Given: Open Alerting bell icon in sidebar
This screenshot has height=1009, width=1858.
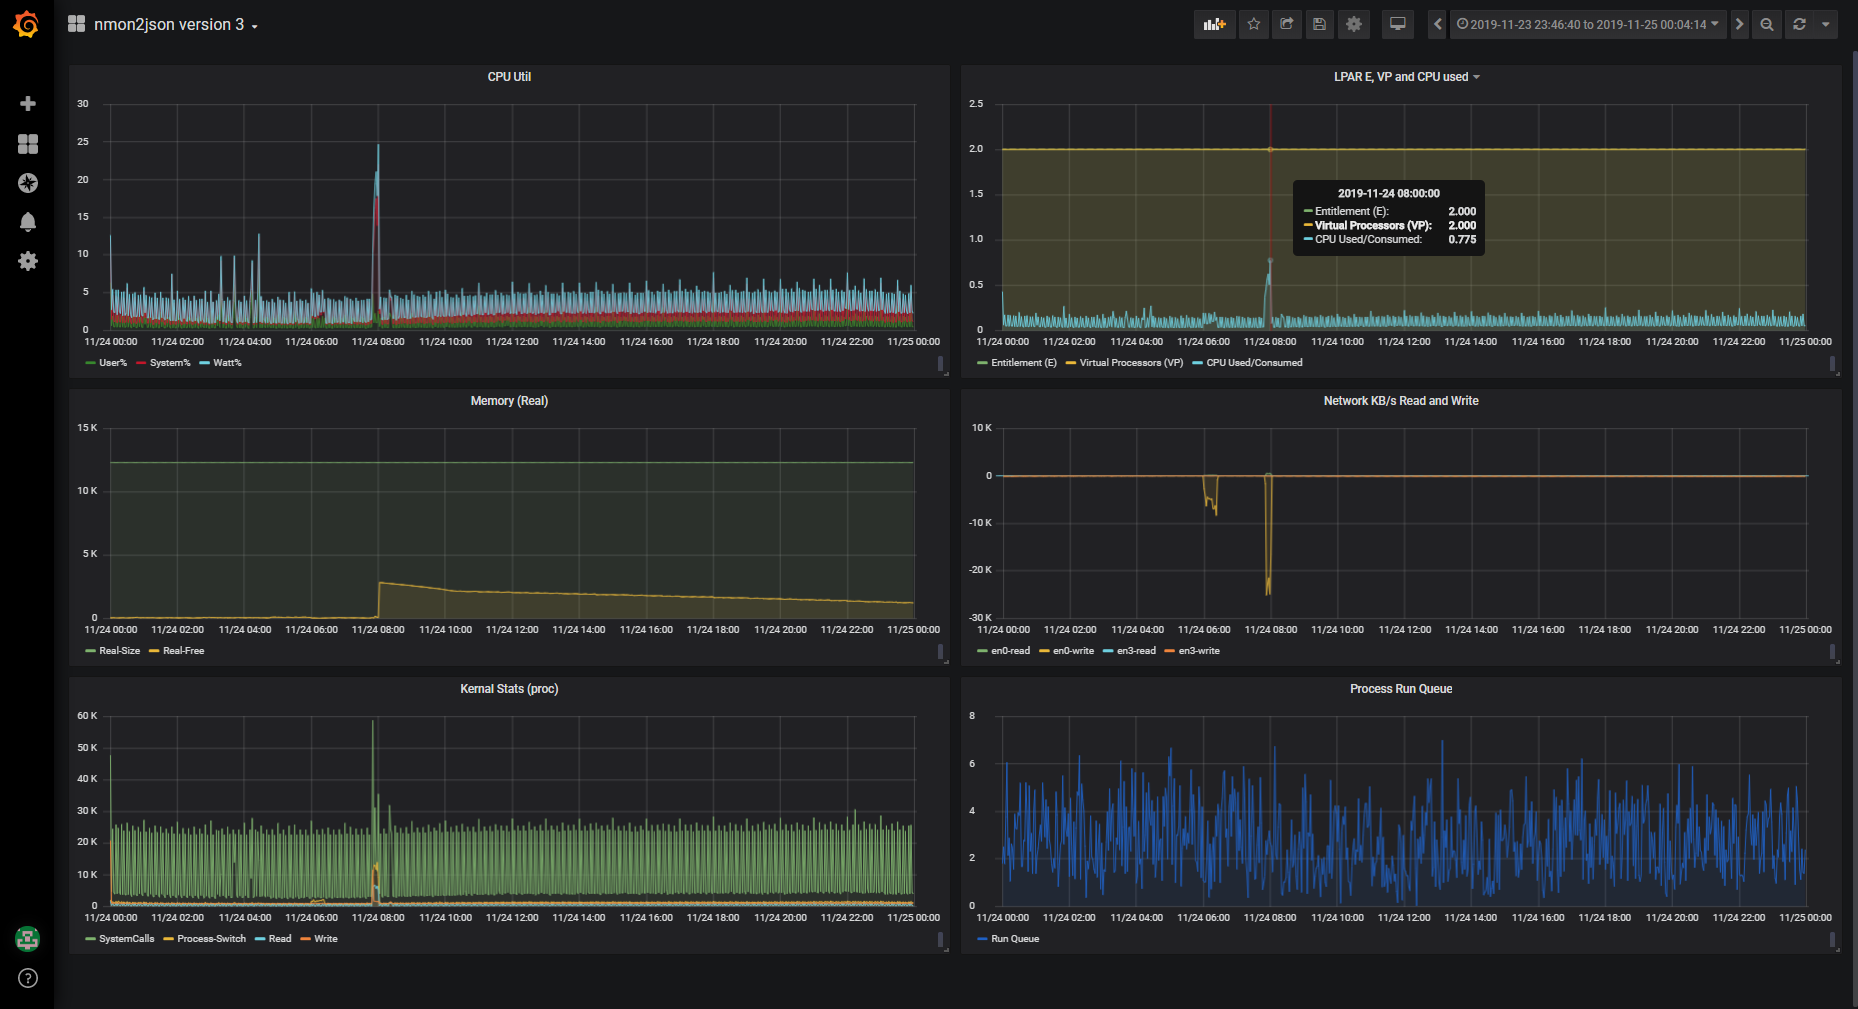Looking at the screenshot, I should [28, 222].
